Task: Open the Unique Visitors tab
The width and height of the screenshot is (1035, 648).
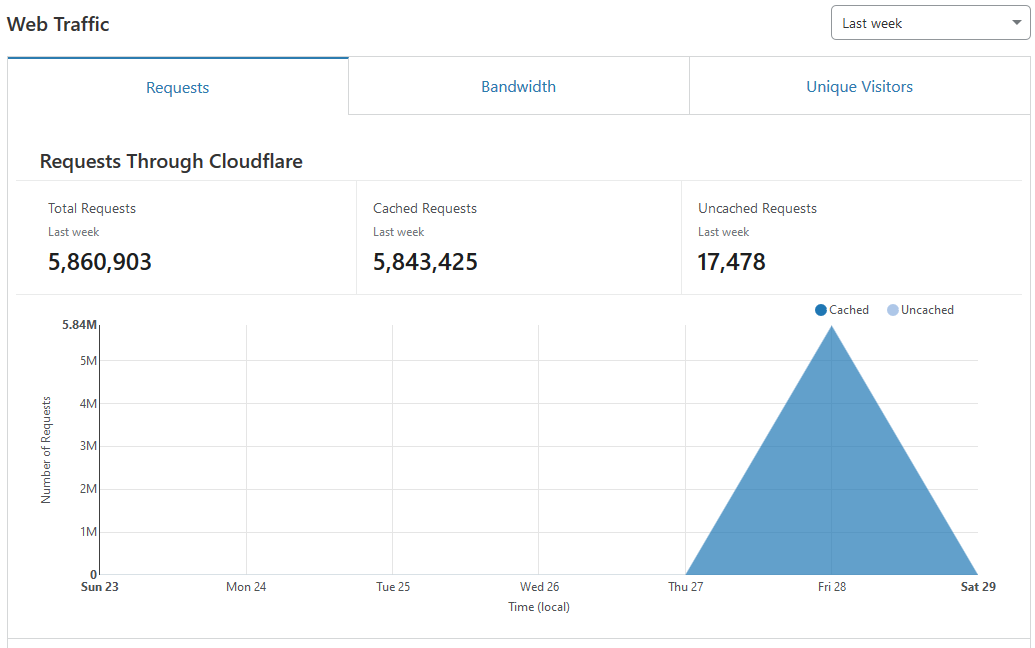Action: (859, 87)
